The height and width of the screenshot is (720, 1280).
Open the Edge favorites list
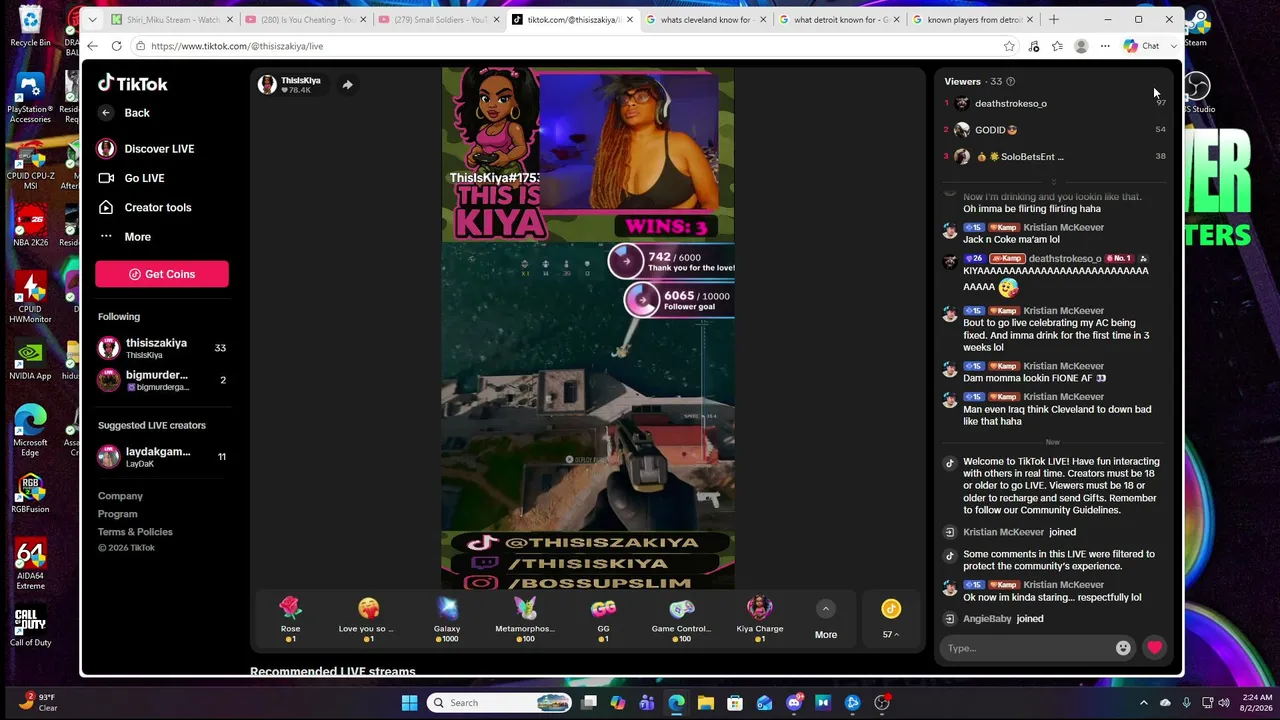point(1057,46)
